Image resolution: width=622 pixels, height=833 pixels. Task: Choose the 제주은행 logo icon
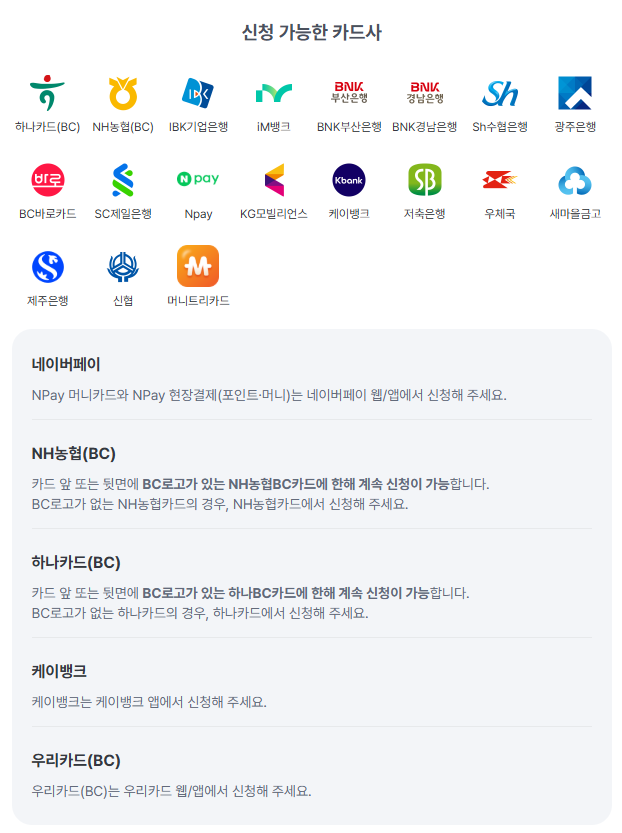[48, 267]
